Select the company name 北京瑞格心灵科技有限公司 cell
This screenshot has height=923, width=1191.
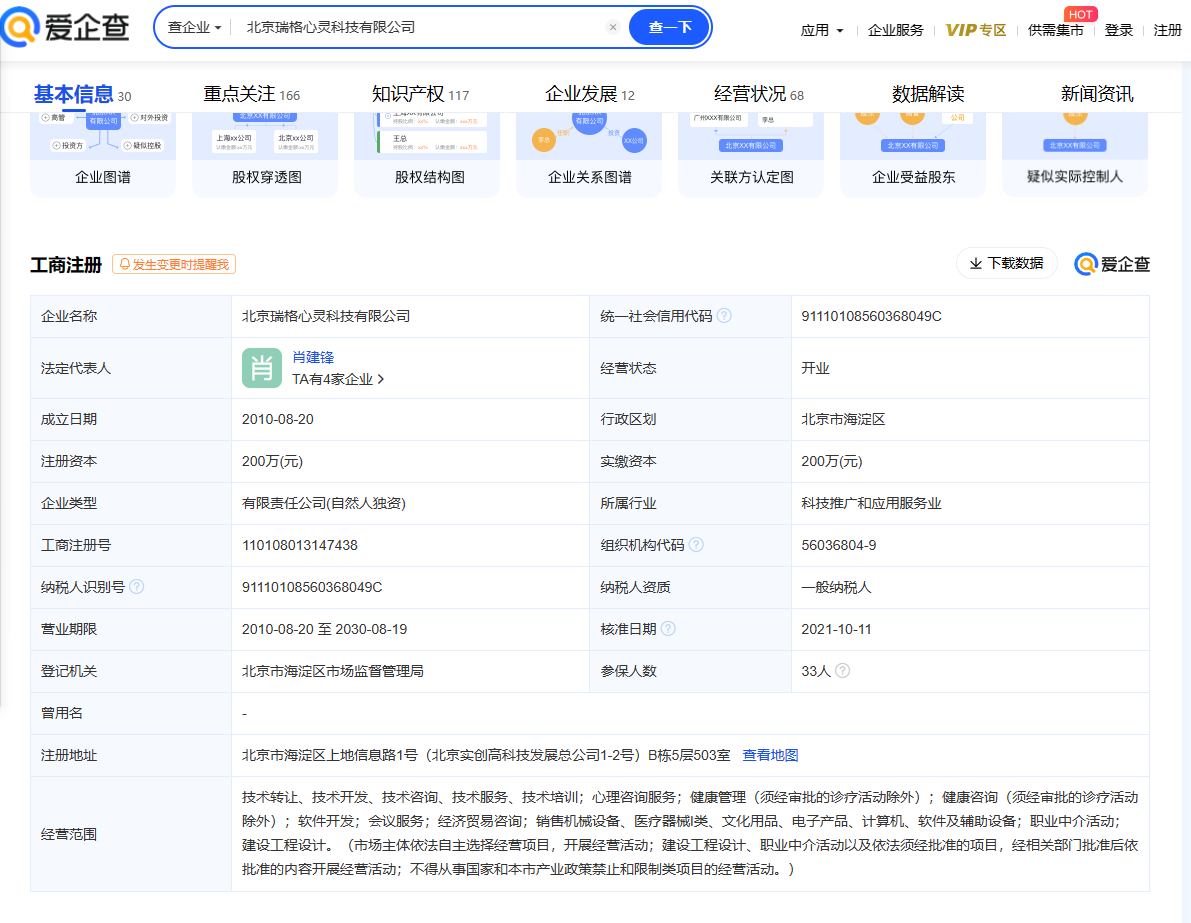(326, 316)
